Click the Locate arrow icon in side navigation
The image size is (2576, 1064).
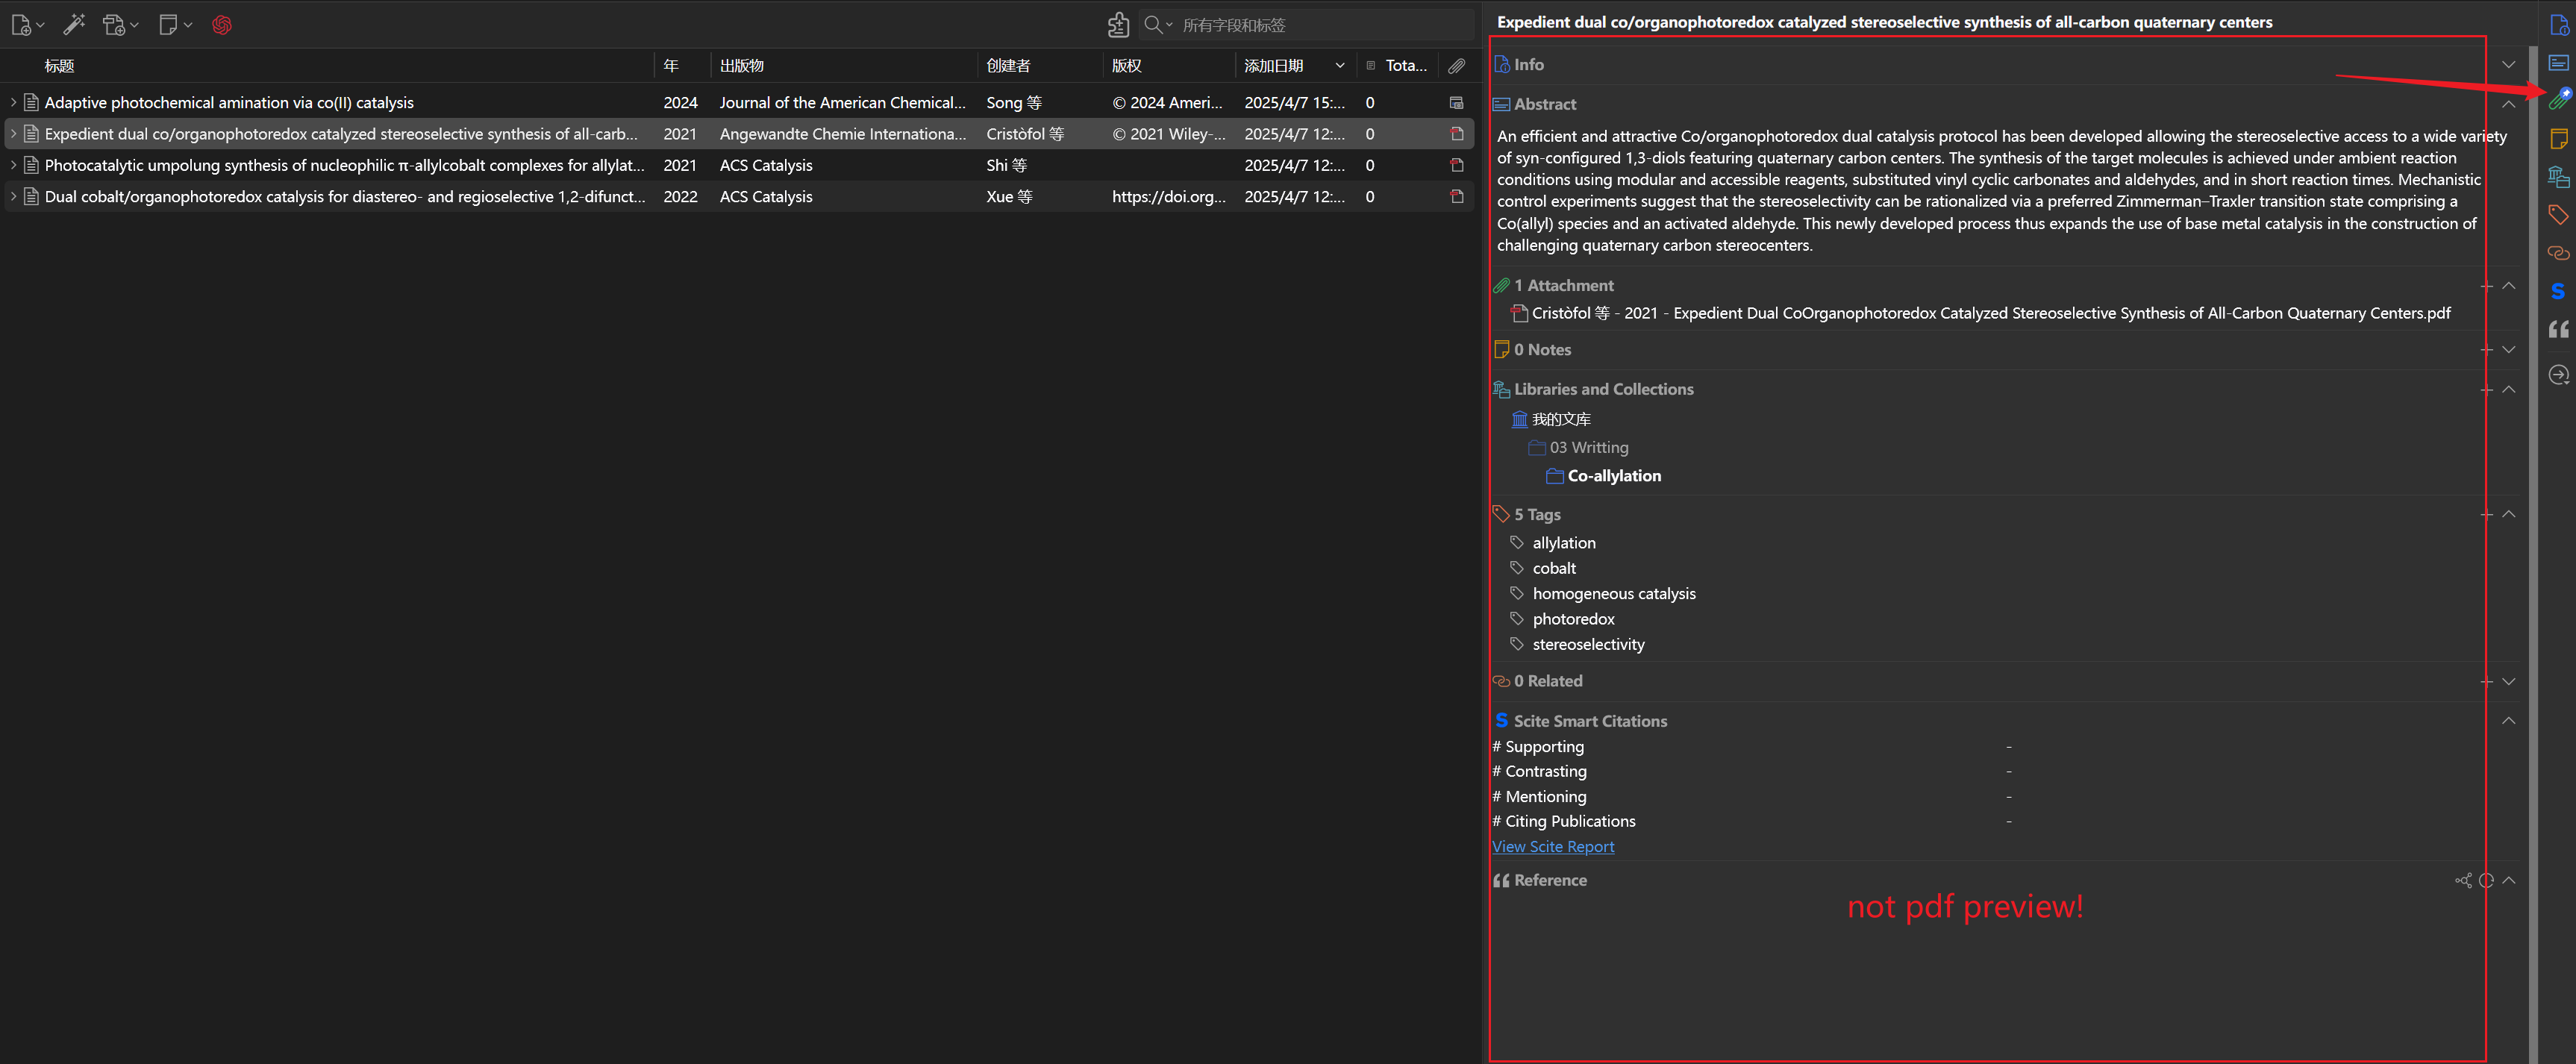tap(2558, 374)
